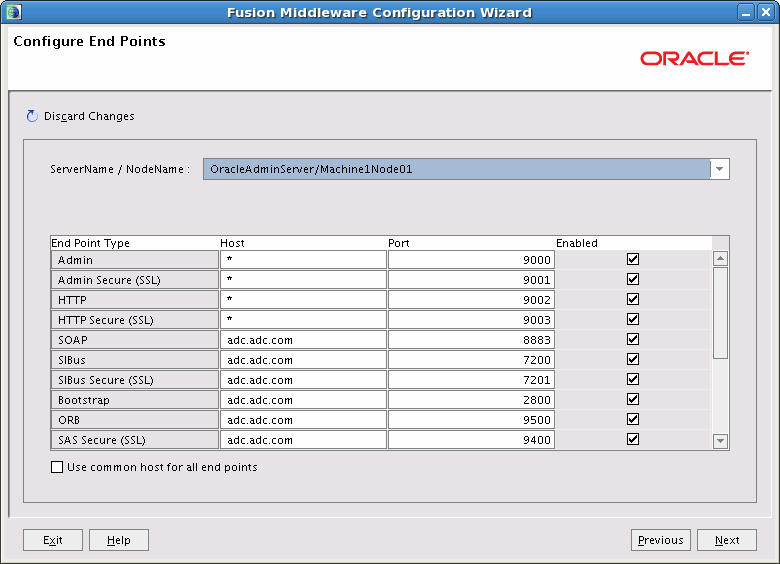Select the Admin Secure (SSL) type cell
The width and height of the screenshot is (780, 564).
pos(135,280)
